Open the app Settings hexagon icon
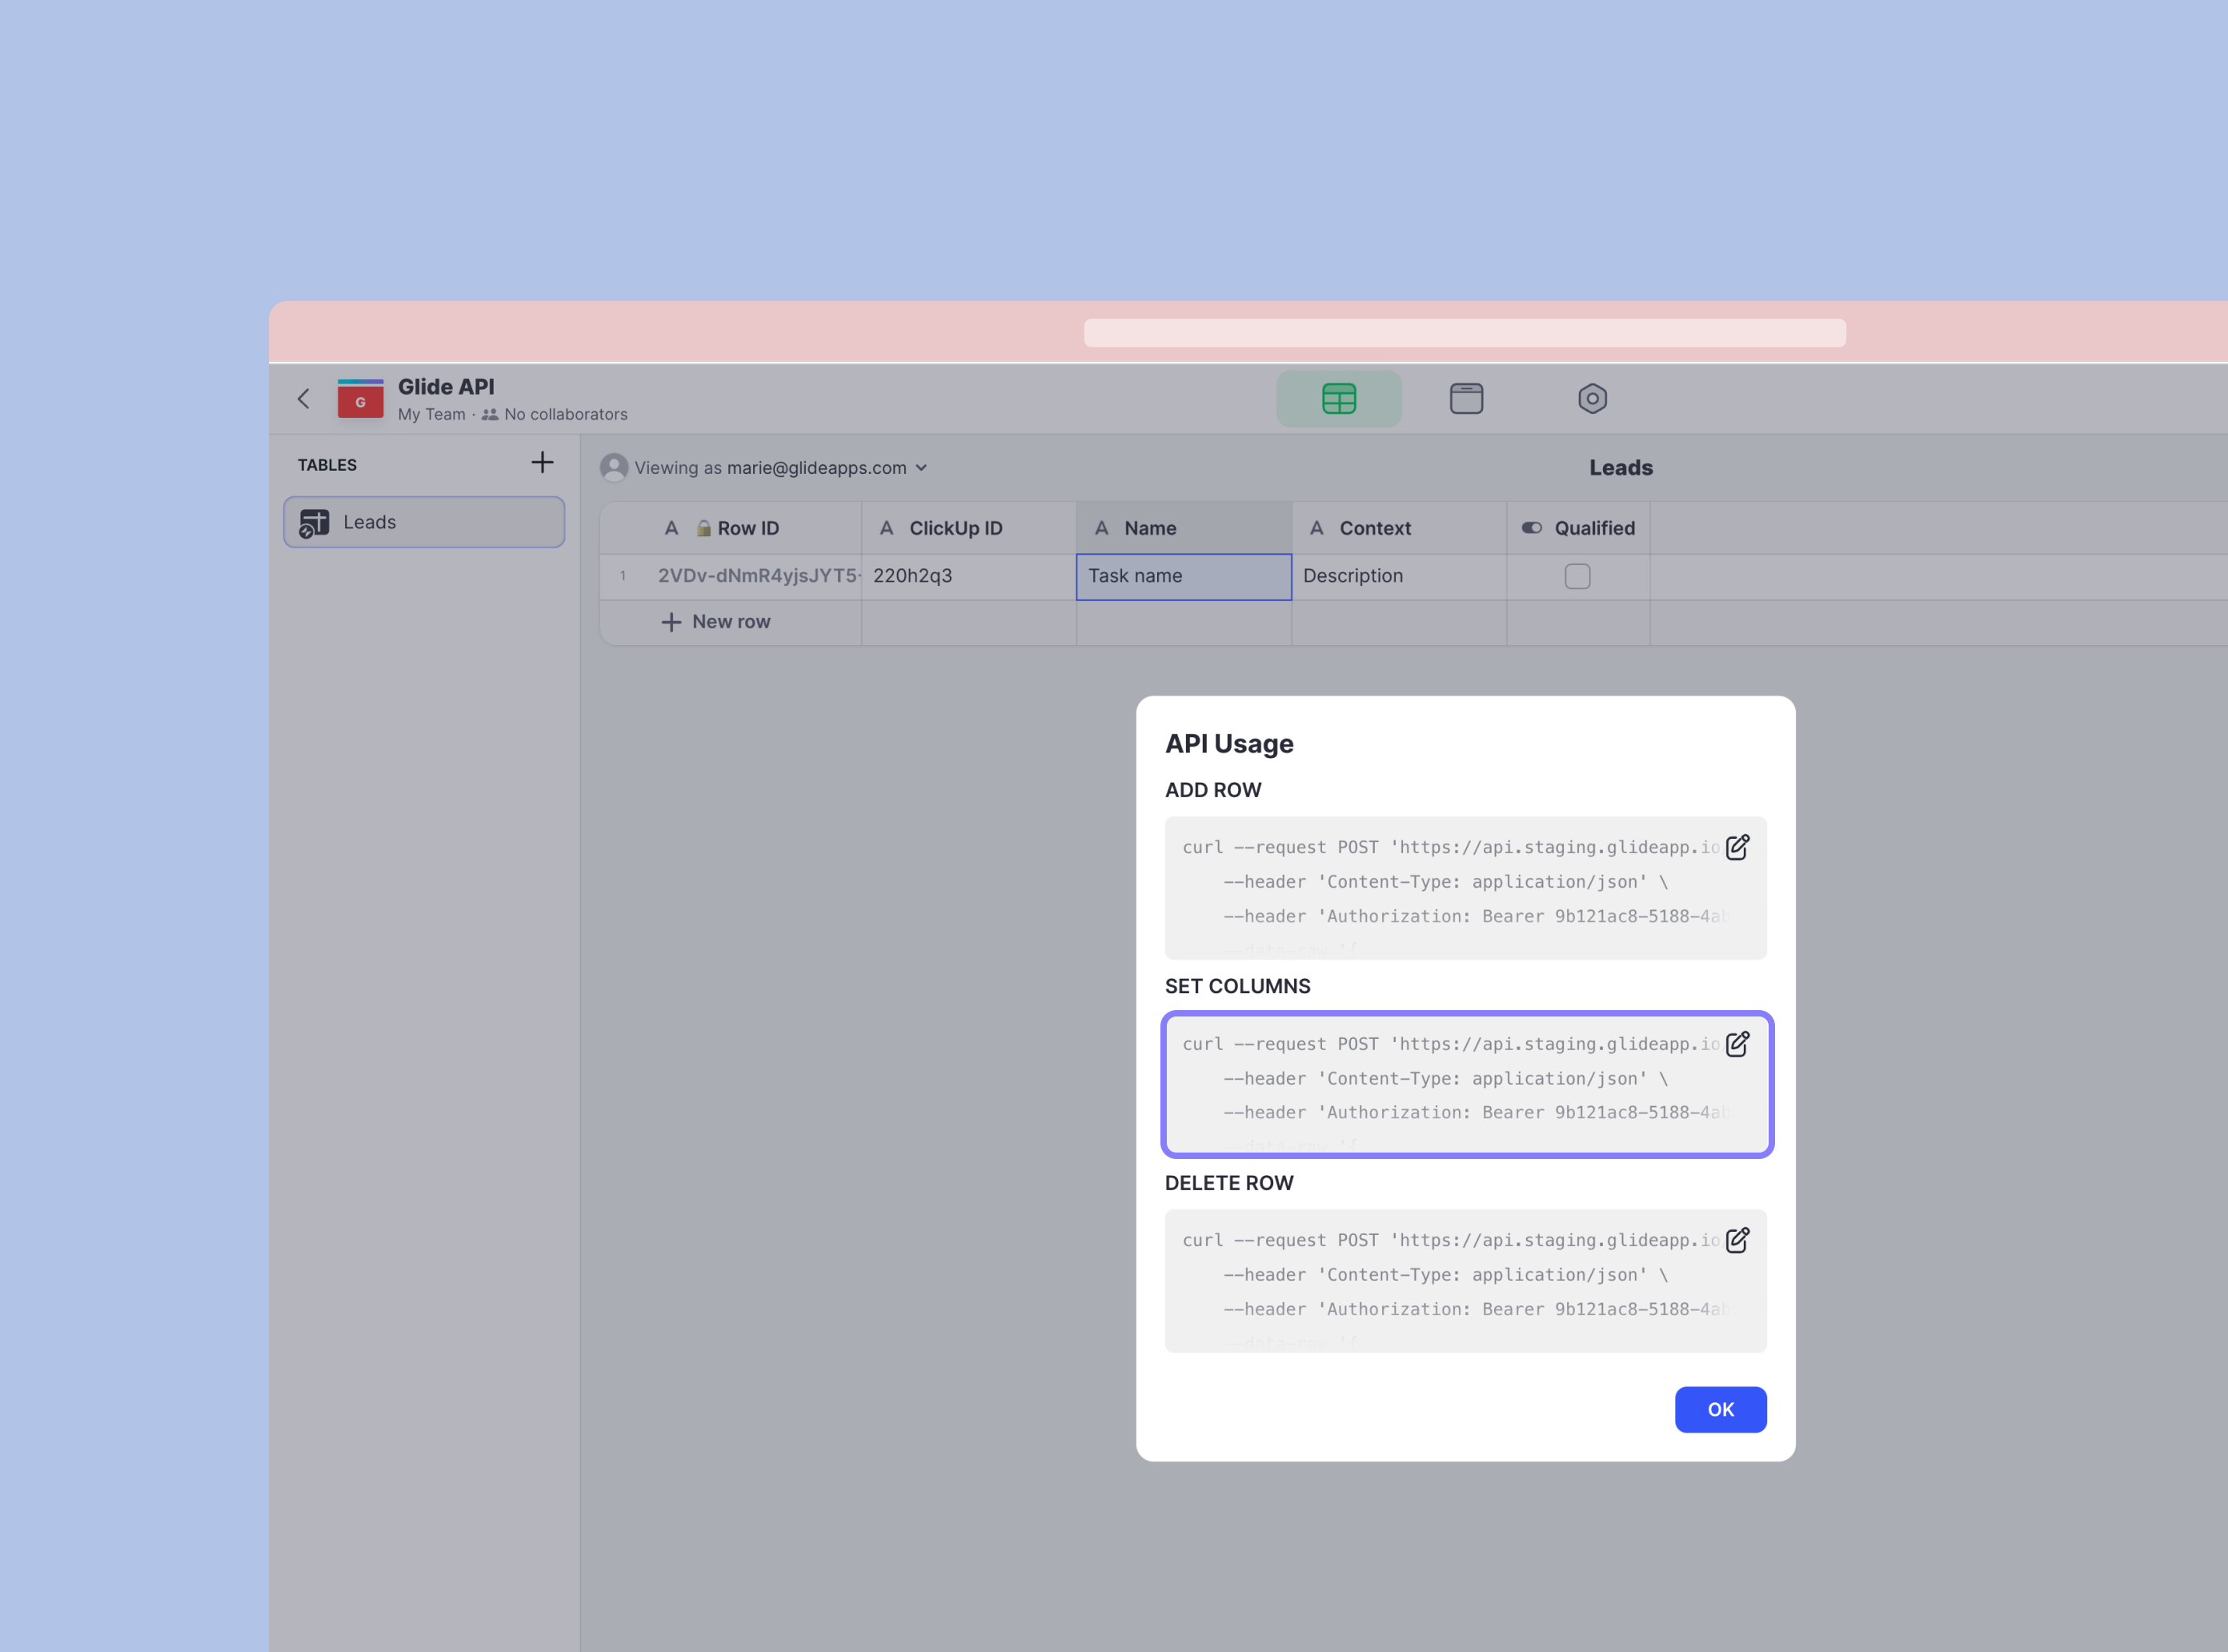Viewport: 2228px width, 1652px height. 1591,399
